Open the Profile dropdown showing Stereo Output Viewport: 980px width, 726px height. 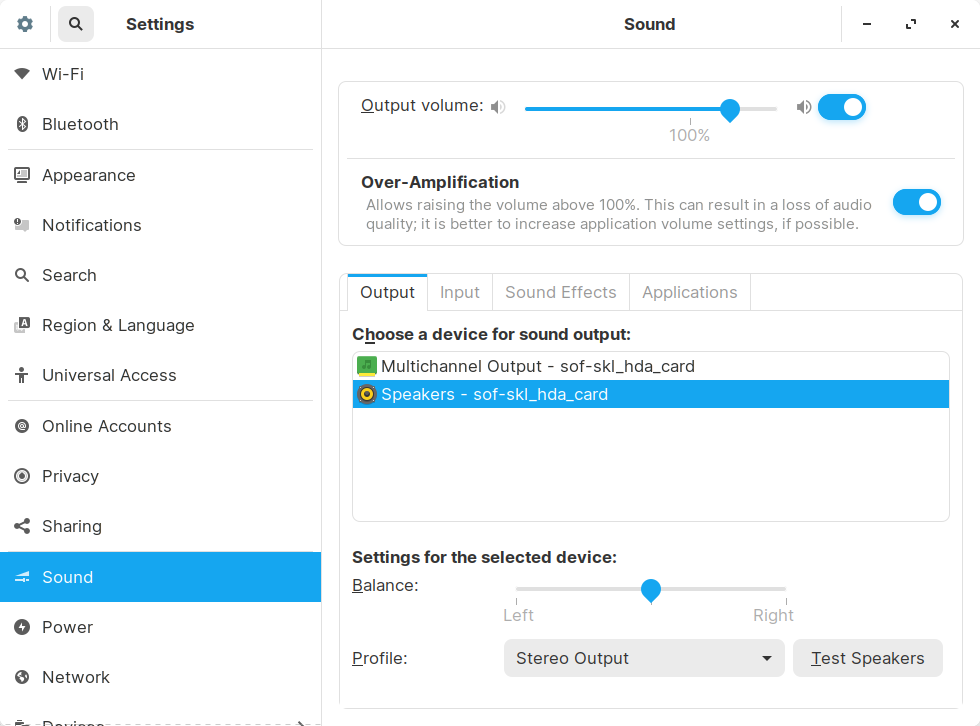pos(644,658)
